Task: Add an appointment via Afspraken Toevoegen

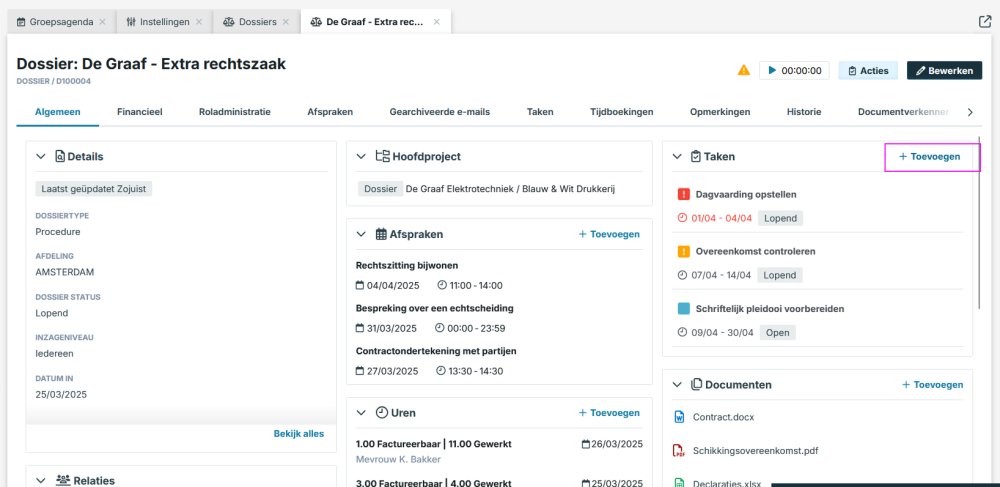Action: [608, 234]
